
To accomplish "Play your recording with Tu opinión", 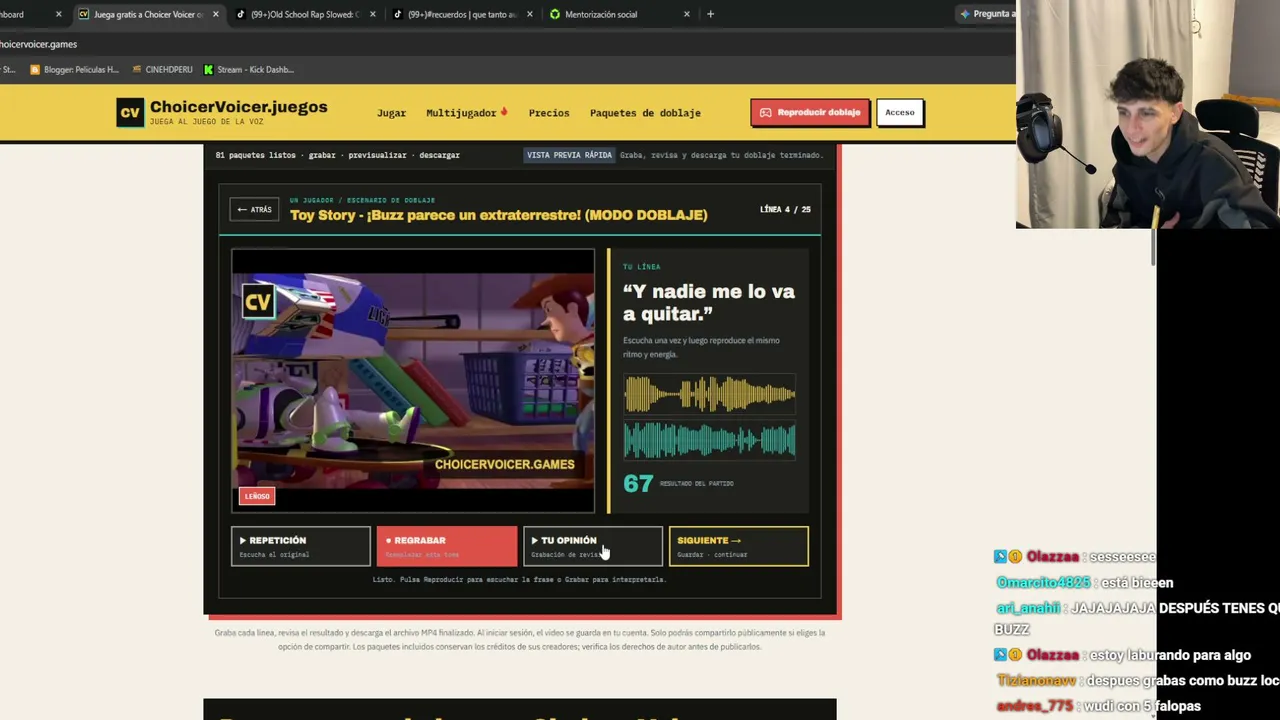I will (x=593, y=546).
